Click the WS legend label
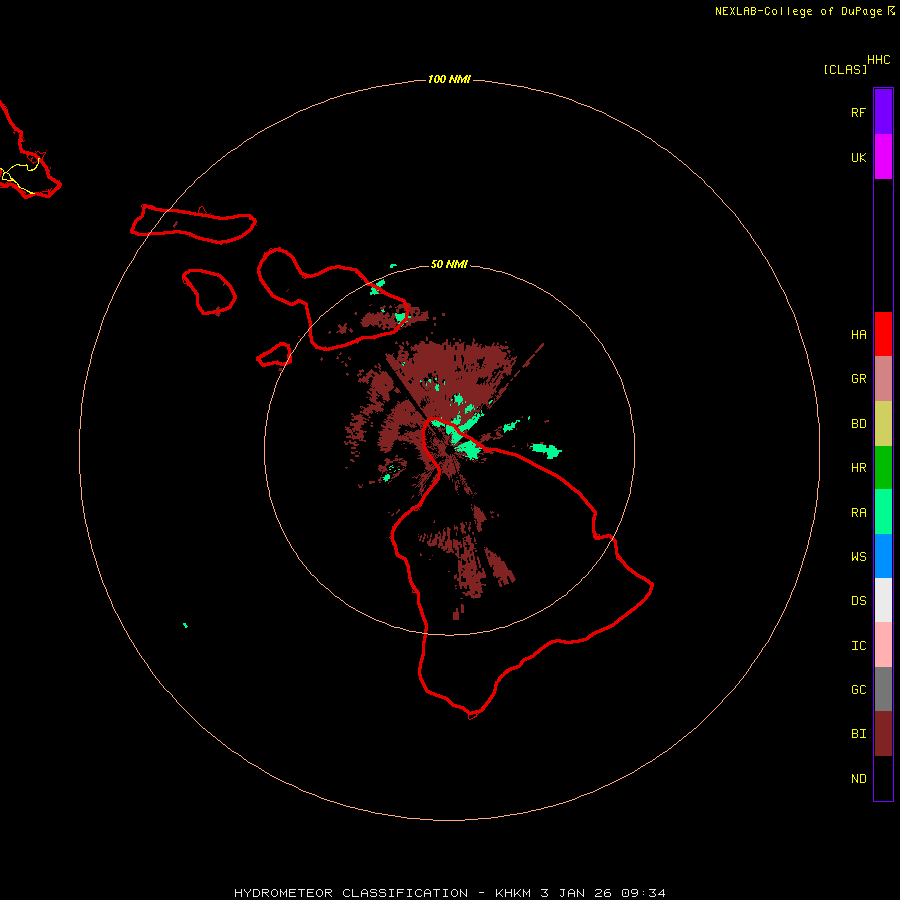Screen dimensions: 900x900 (x=858, y=556)
